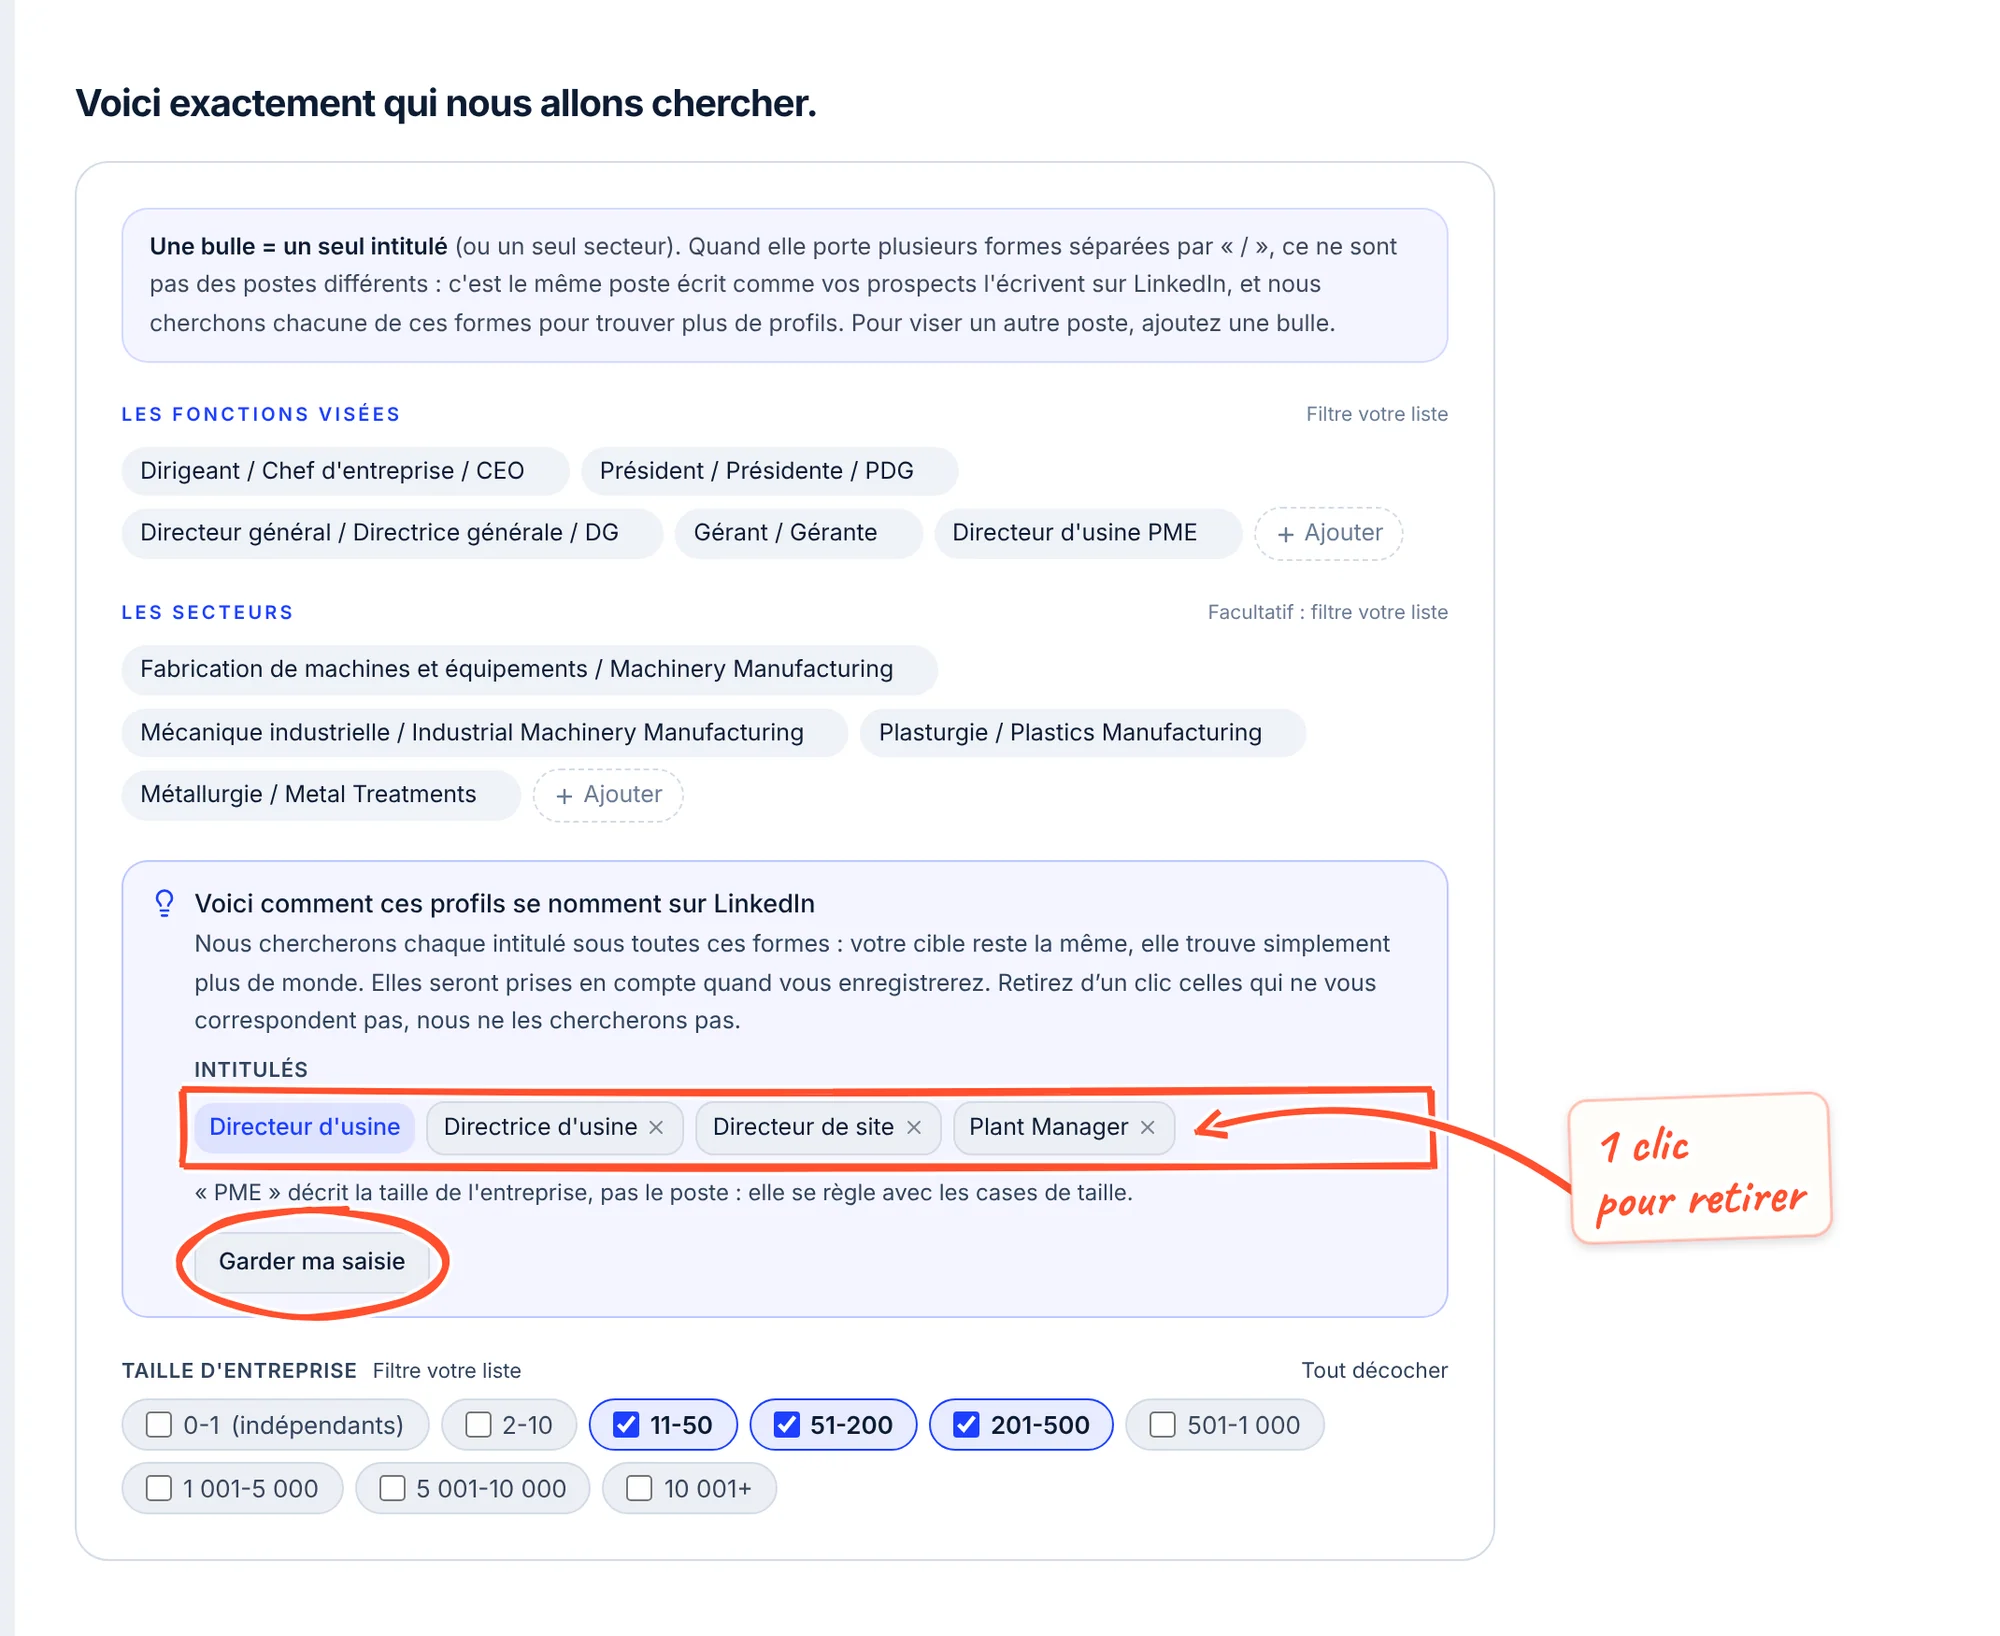Click the Garder ma saisie button
The image size is (2000, 1636).
(x=312, y=1261)
